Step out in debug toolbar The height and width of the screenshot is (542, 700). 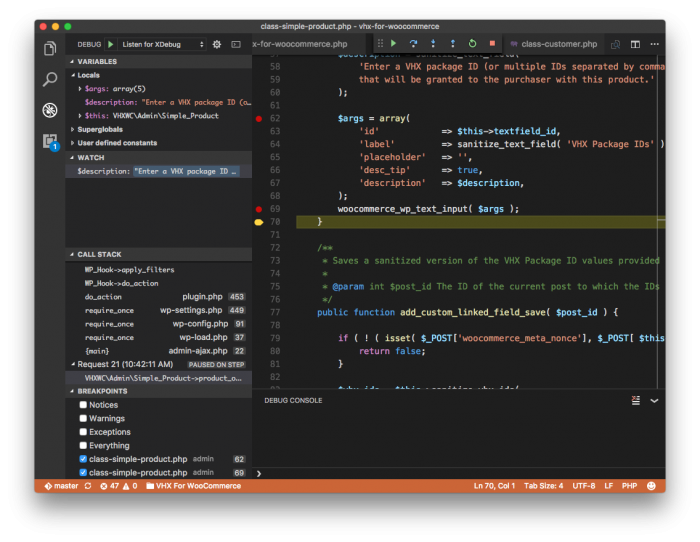[x=453, y=43]
